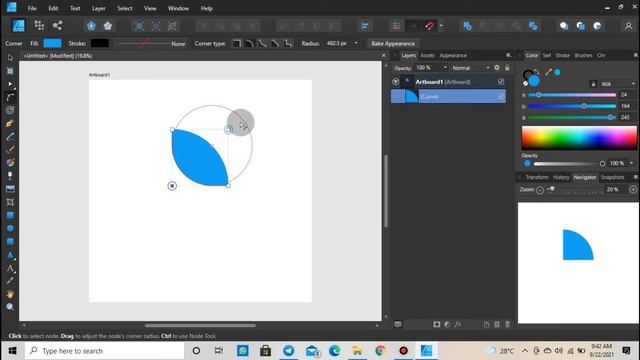This screenshot has width=640, height=360.
Task: Click the Alignment toolbar icon
Action: (365, 26)
